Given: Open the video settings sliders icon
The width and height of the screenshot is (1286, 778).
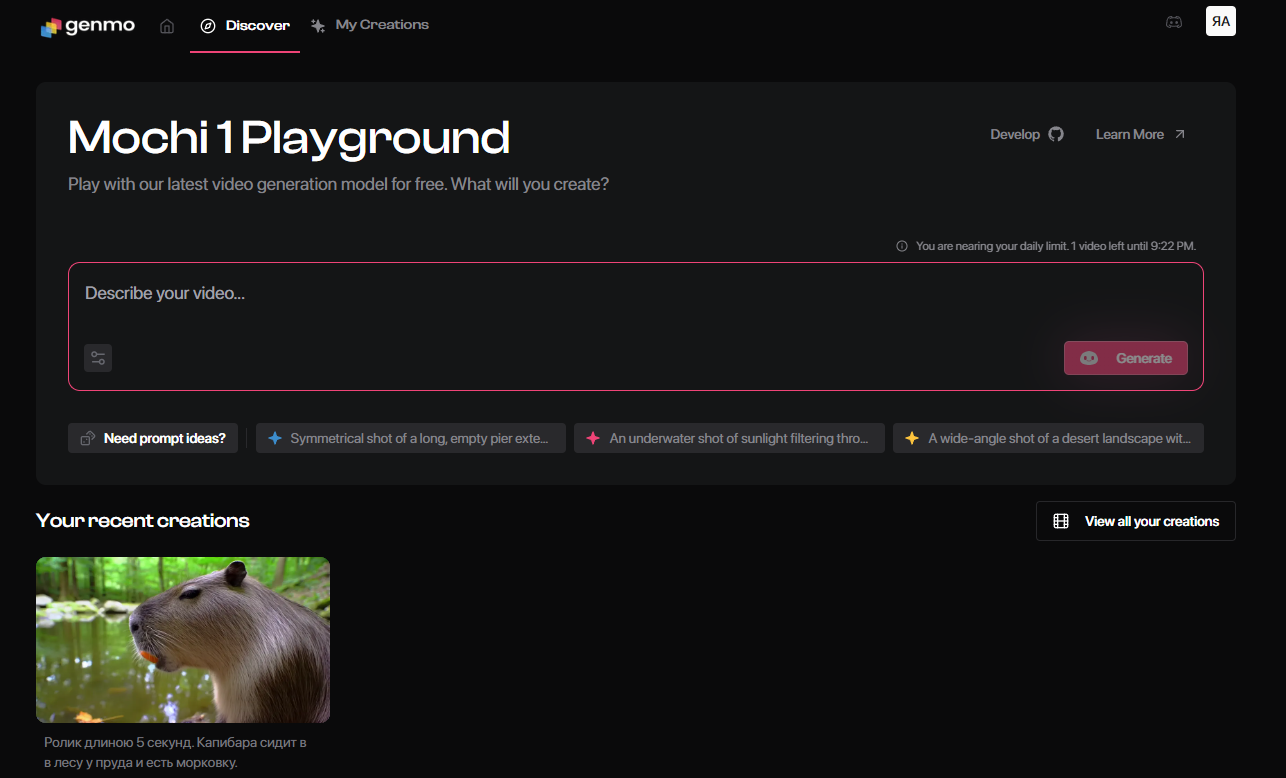Looking at the screenshot, I should point(98,358).
